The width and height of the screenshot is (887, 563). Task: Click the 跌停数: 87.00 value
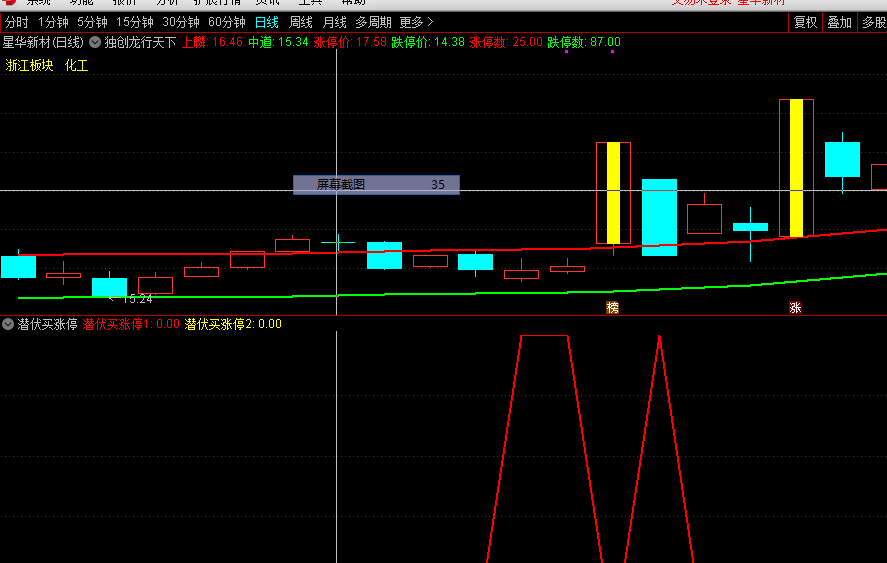click(x=584, y=42)
